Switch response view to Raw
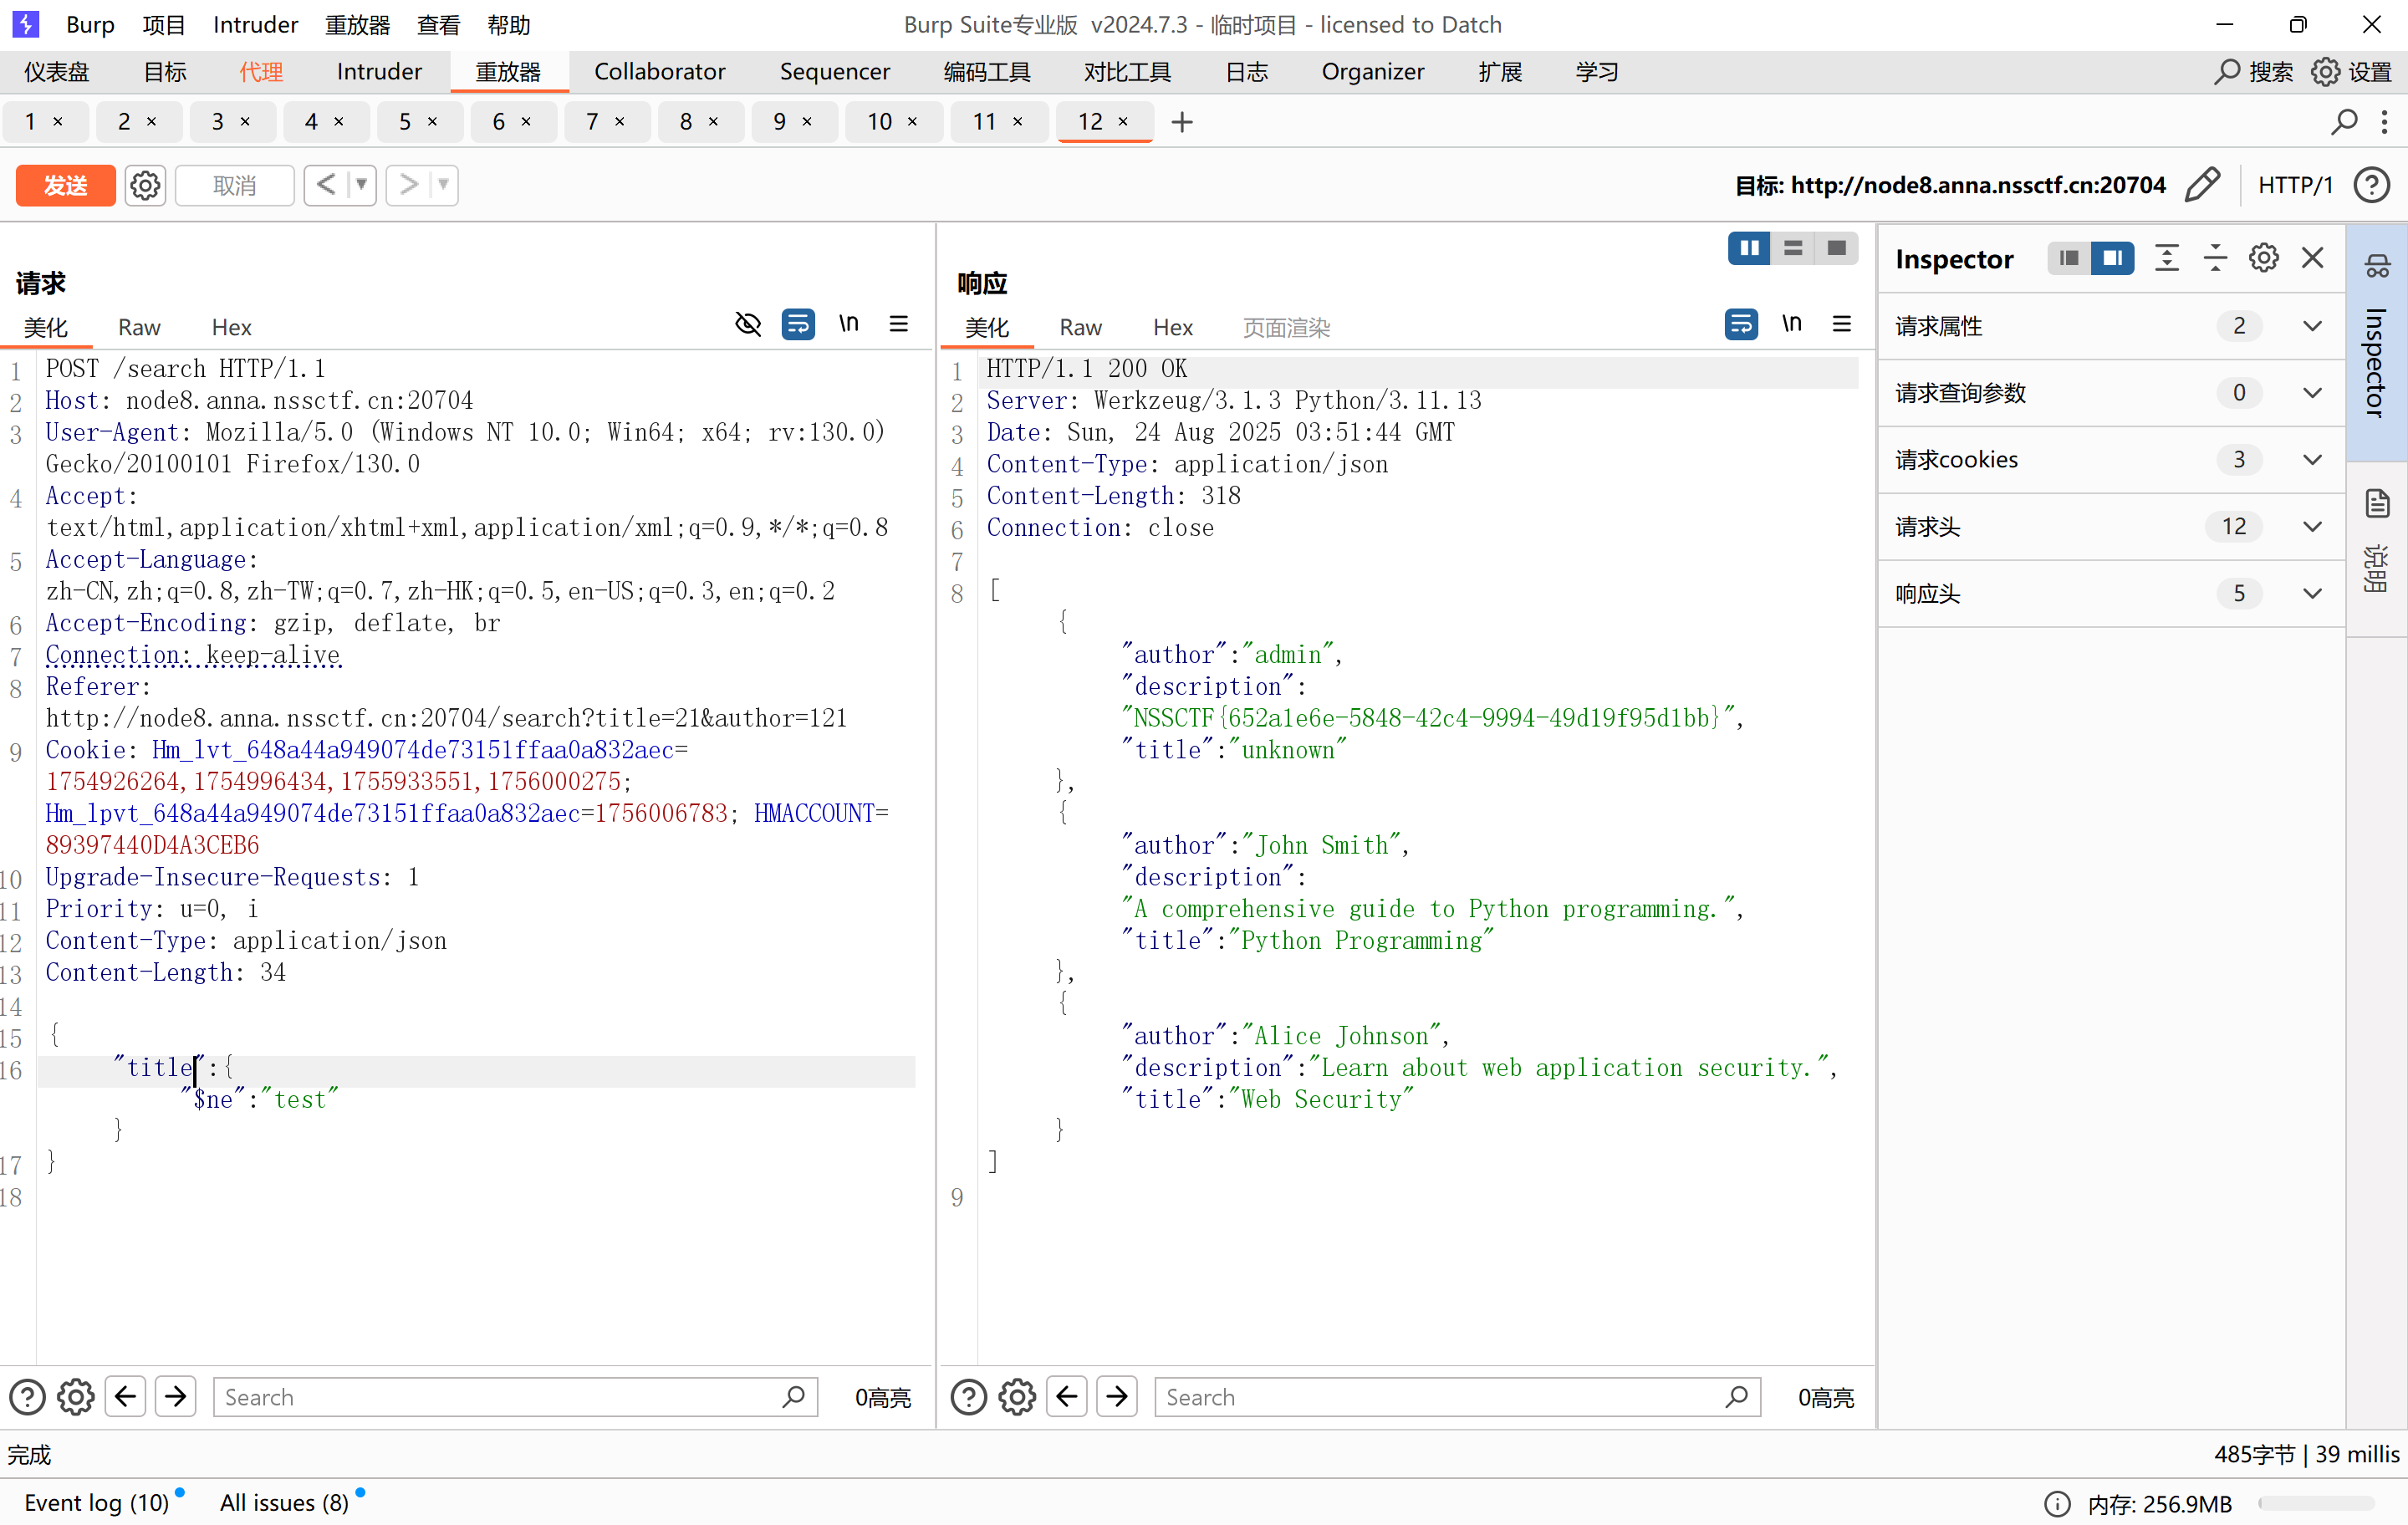 pos(1081,327)
